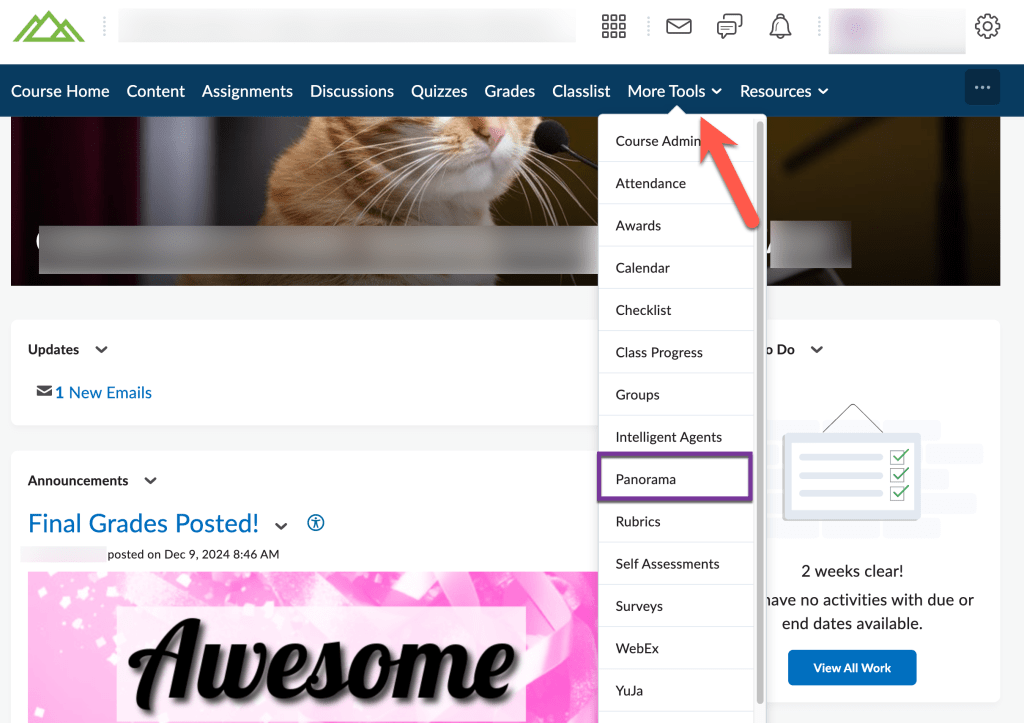Click the View All Work button

(x=851, y=667)
